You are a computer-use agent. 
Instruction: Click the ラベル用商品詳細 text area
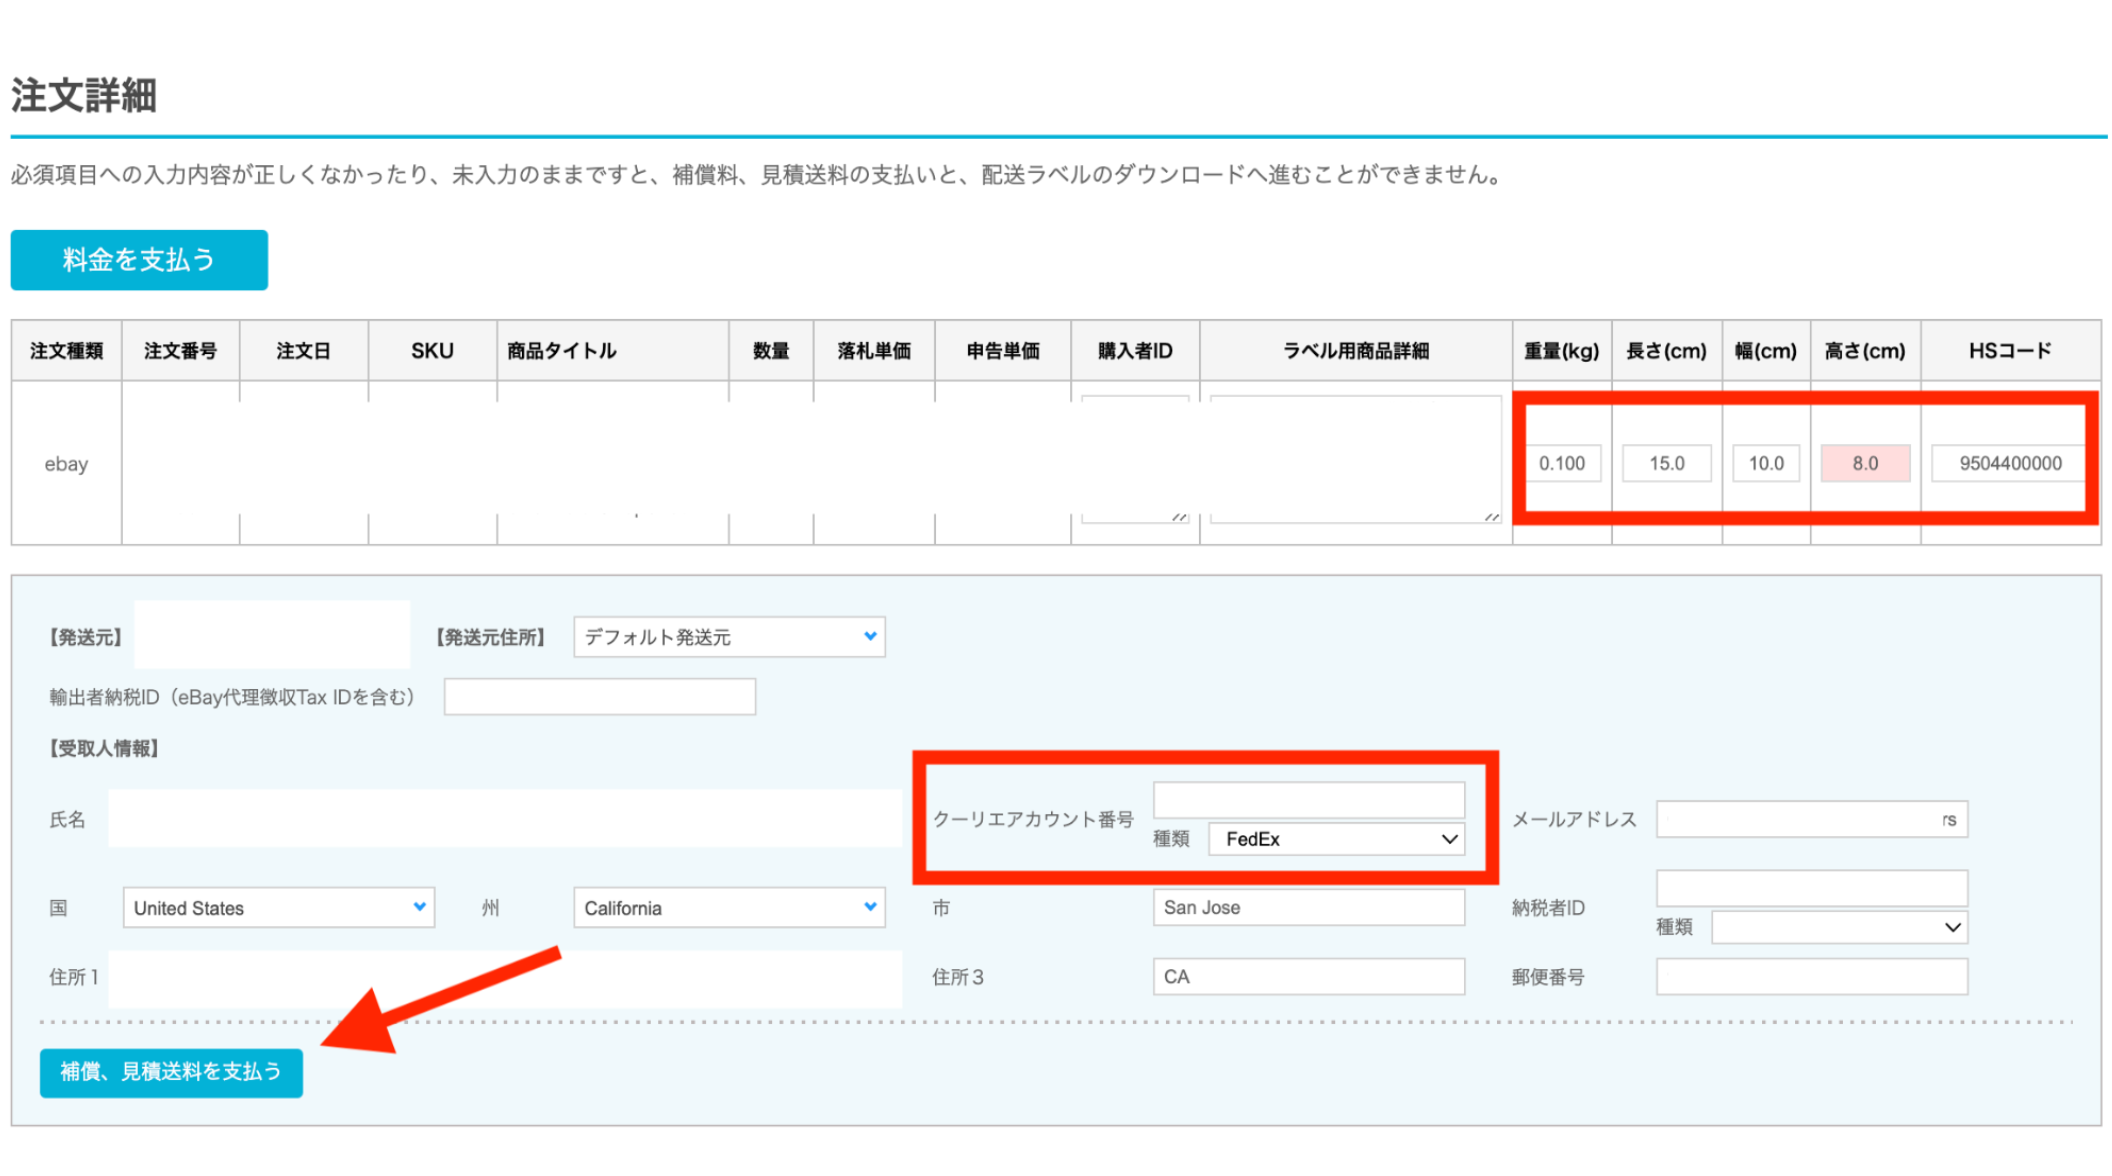click(x=1355, y=459)
